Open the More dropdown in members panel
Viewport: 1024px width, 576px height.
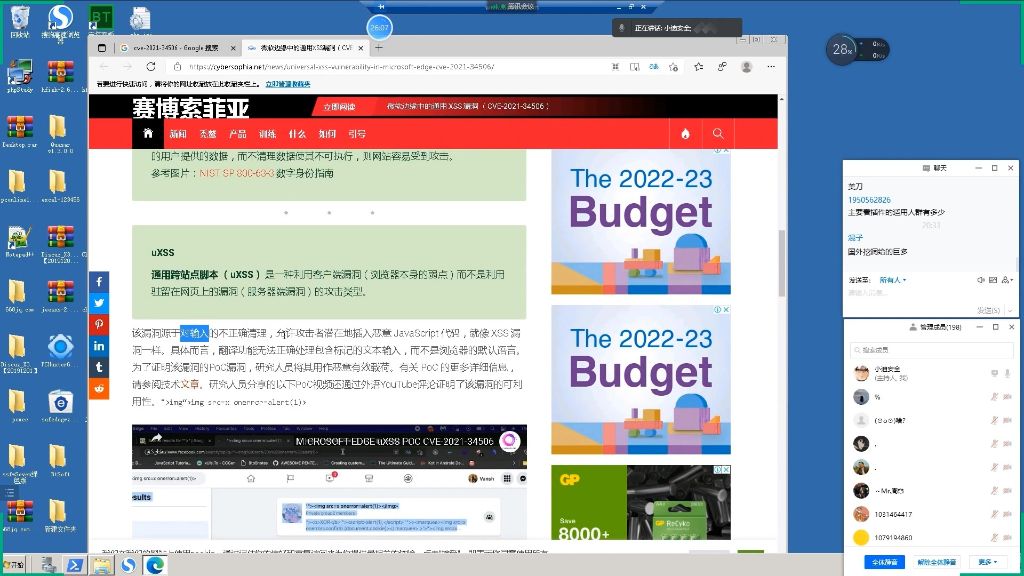click(987, 562)
